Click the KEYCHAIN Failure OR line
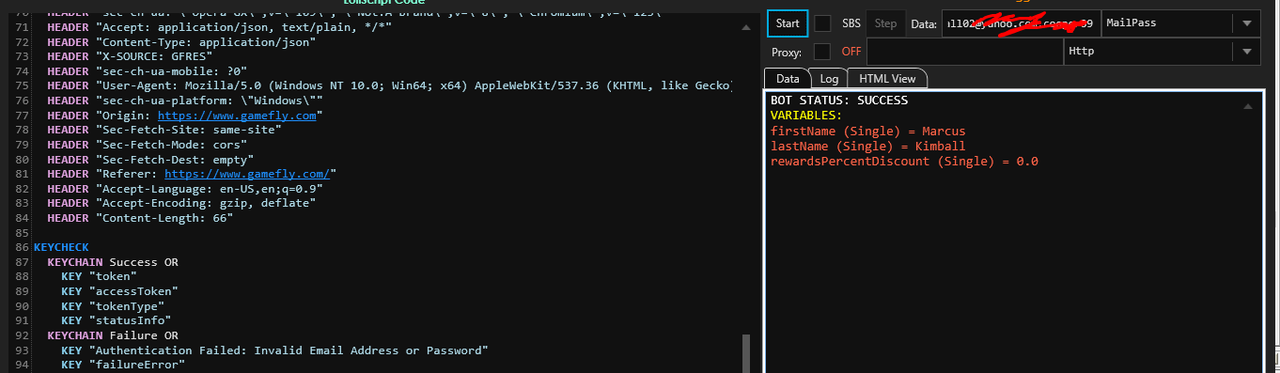Screen dimensions: 1280x373 [x=112, y=335]
